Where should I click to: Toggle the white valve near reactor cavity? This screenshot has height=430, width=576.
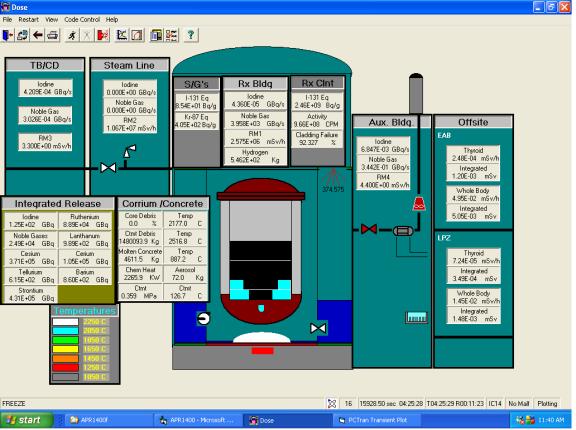(318, 328)
